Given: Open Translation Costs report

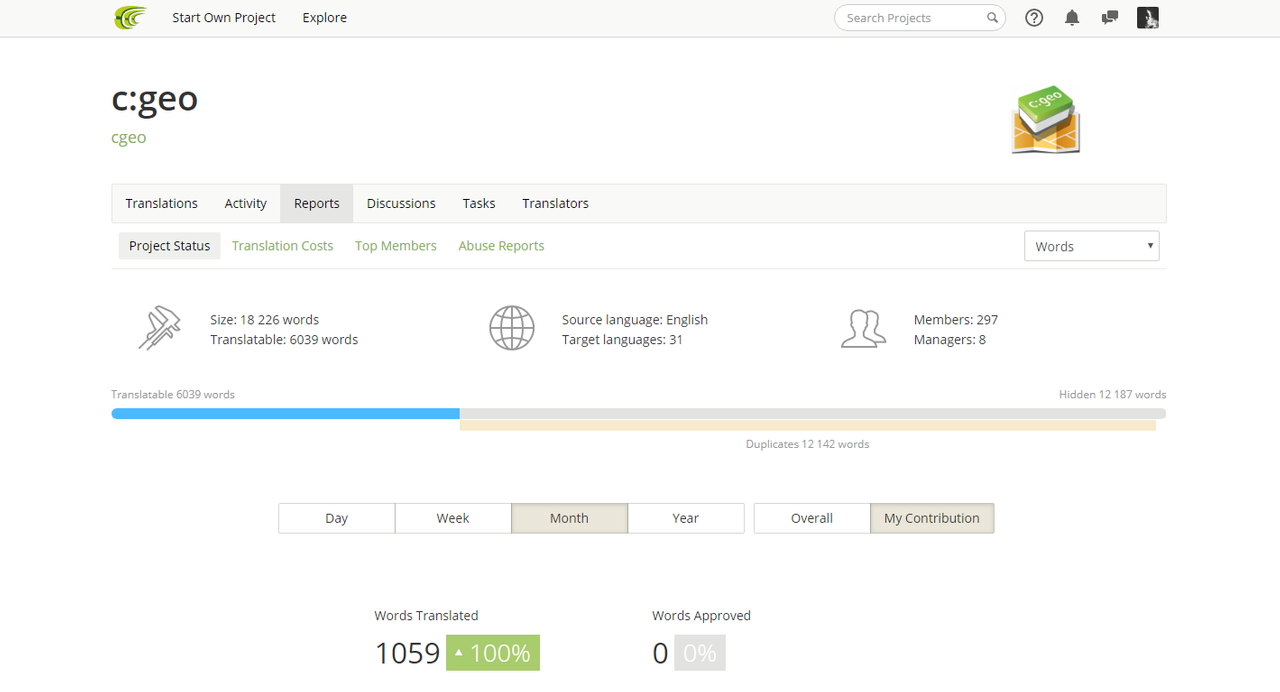Looking at the screenshot, I should (x=283, y=246).
